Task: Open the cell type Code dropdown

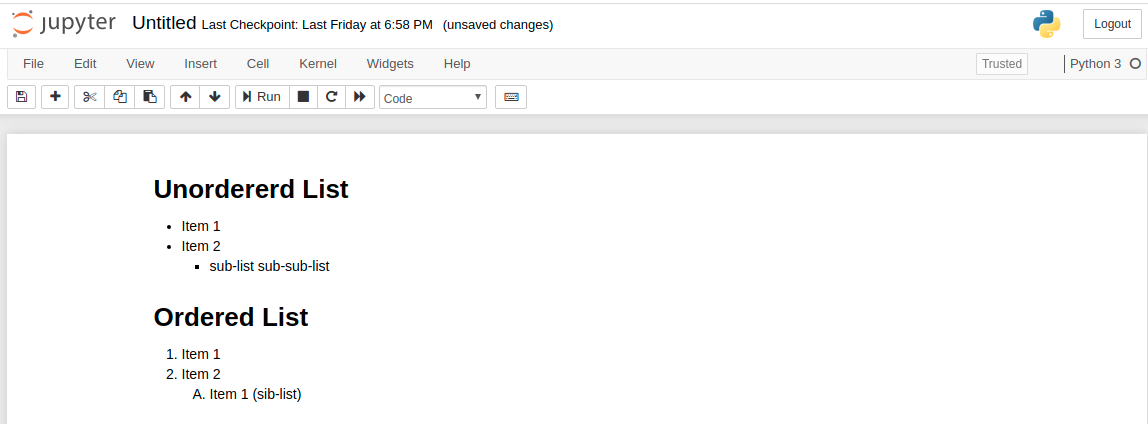Action: click(433, 97)
